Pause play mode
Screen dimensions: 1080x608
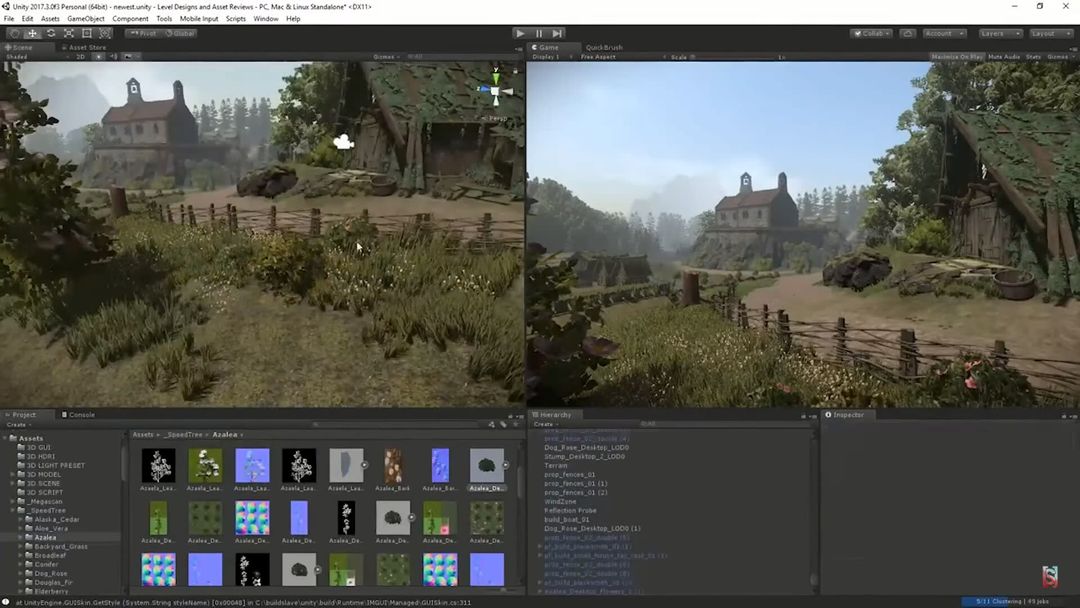pyautogui.click(x=538, y=33)
